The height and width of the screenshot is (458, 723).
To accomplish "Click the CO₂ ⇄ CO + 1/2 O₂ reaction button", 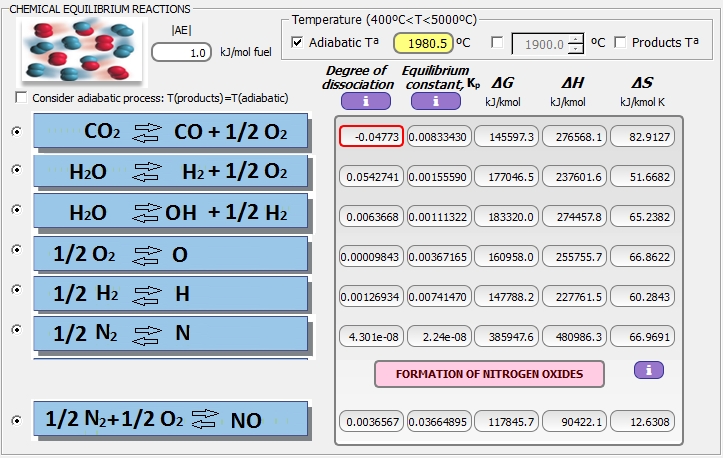I will point(170,131).
